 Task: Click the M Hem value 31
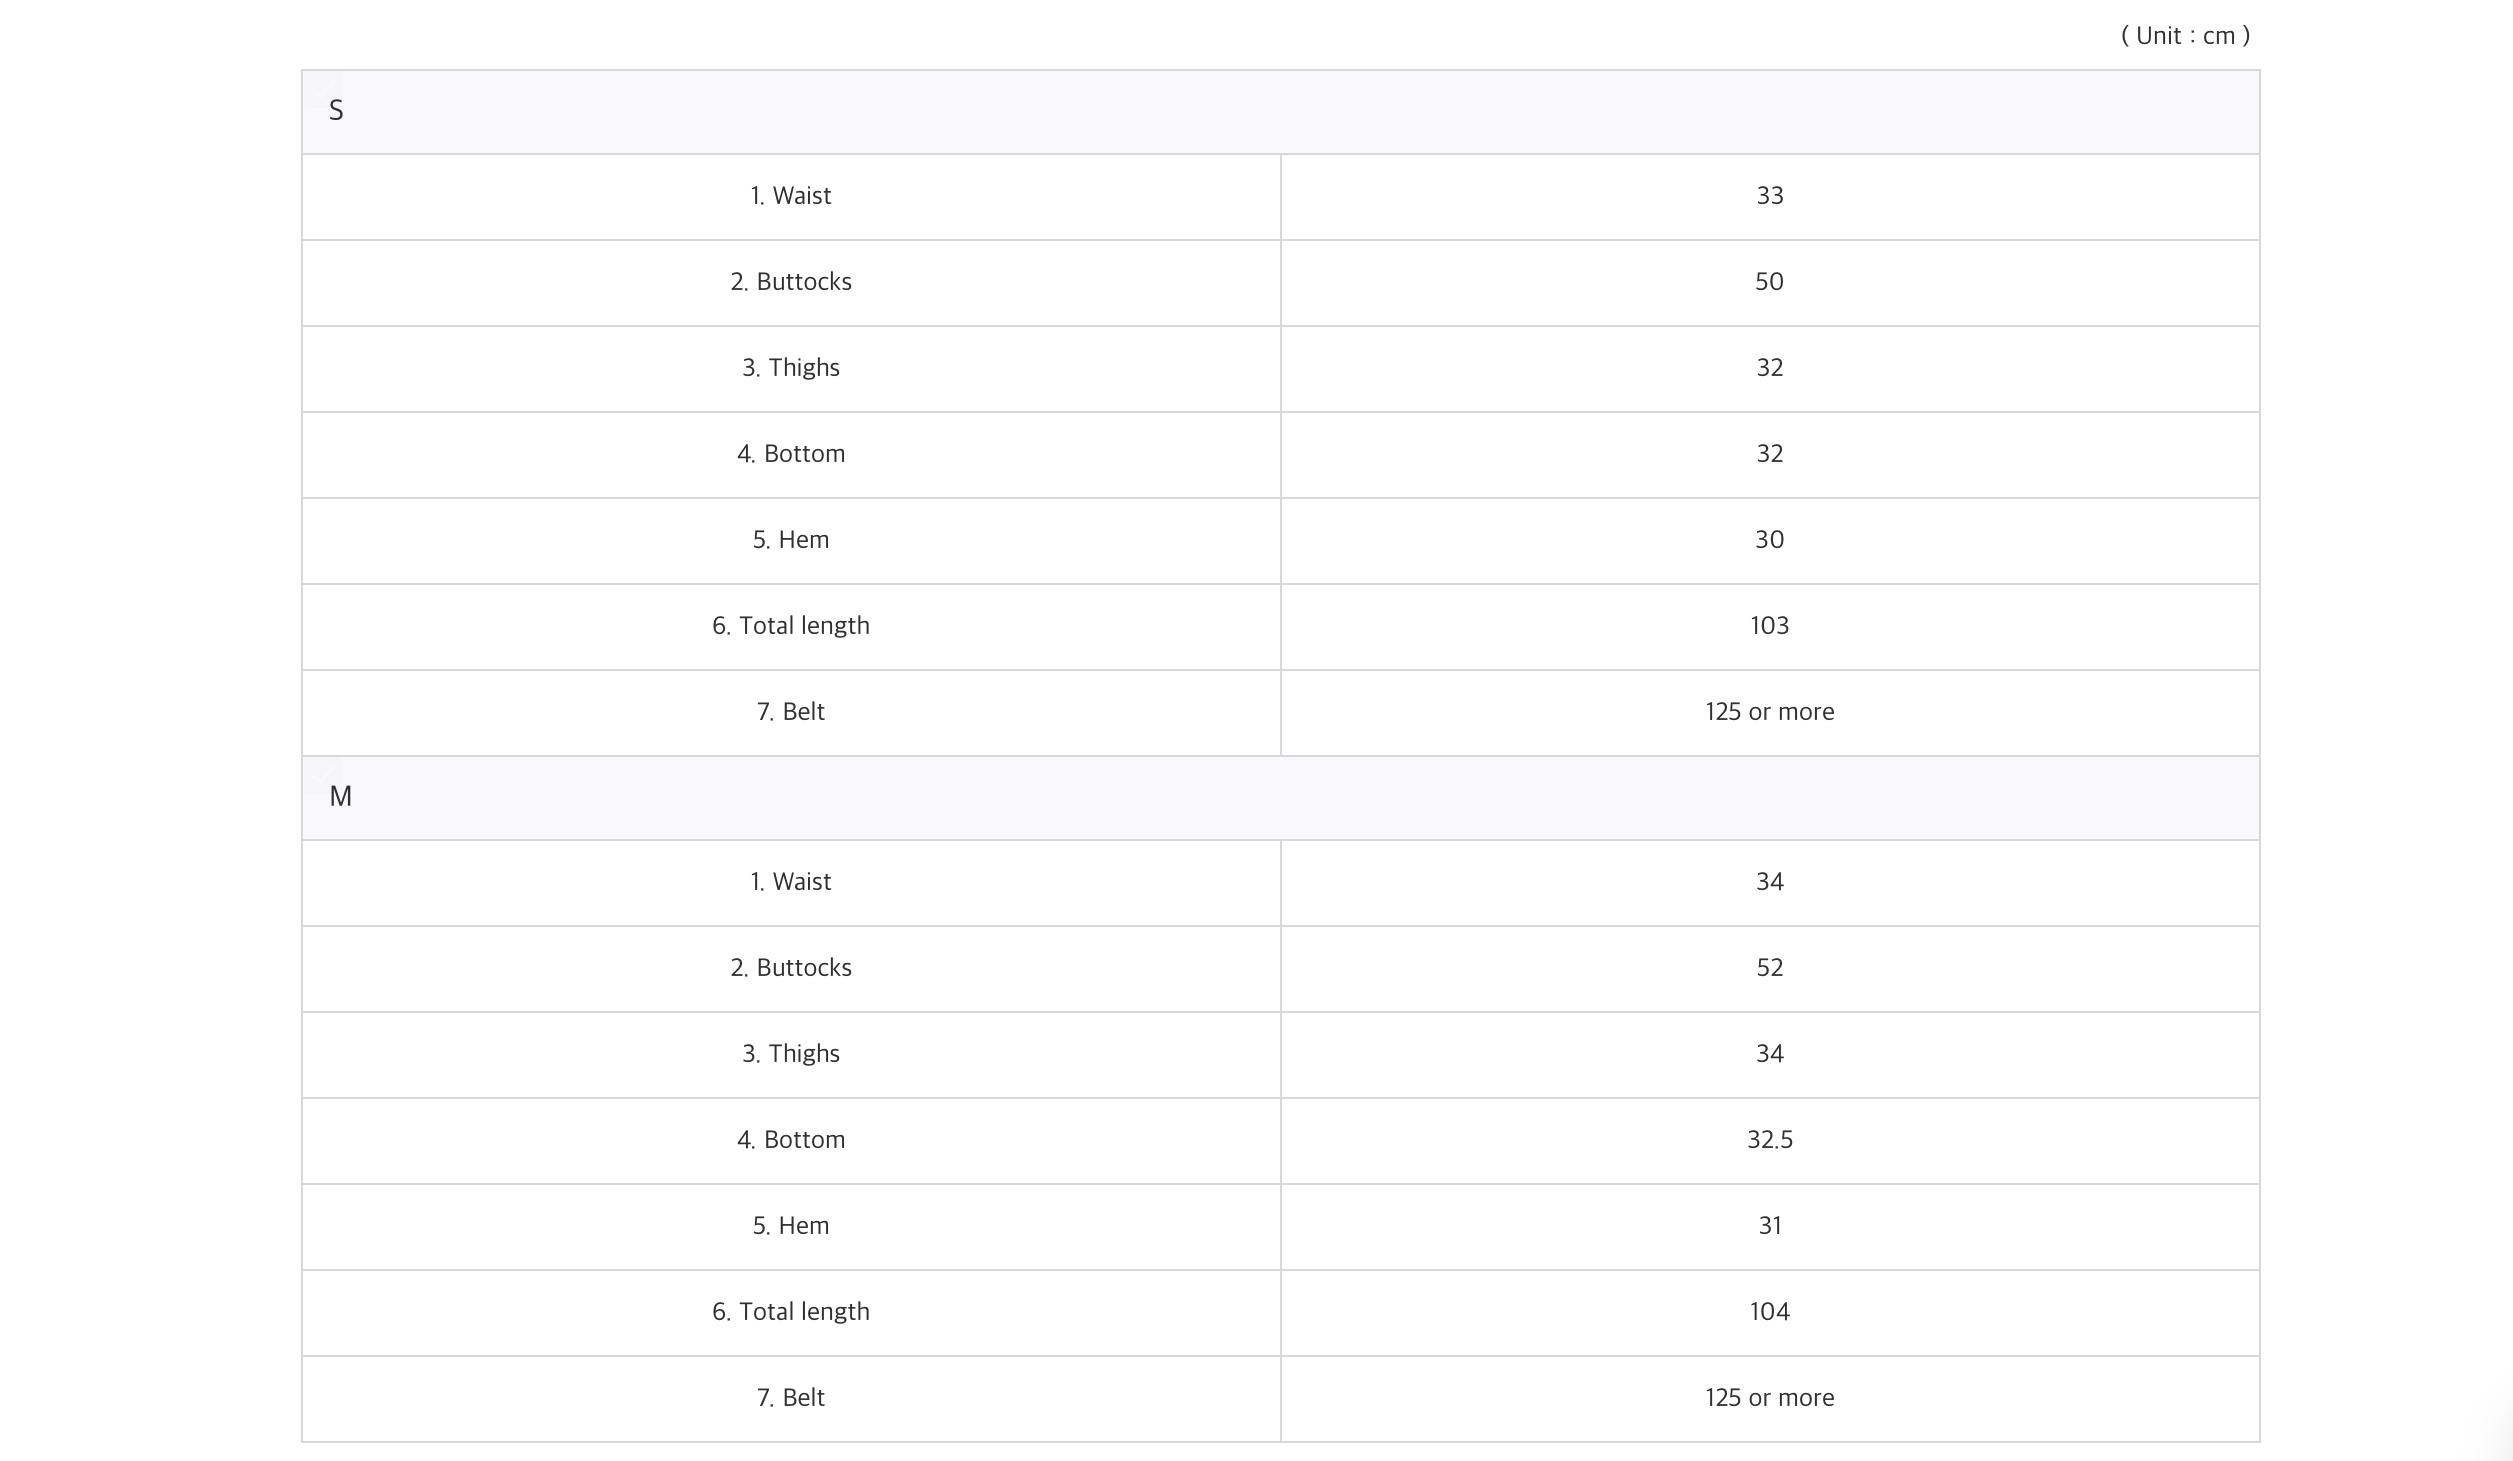1769,1226
